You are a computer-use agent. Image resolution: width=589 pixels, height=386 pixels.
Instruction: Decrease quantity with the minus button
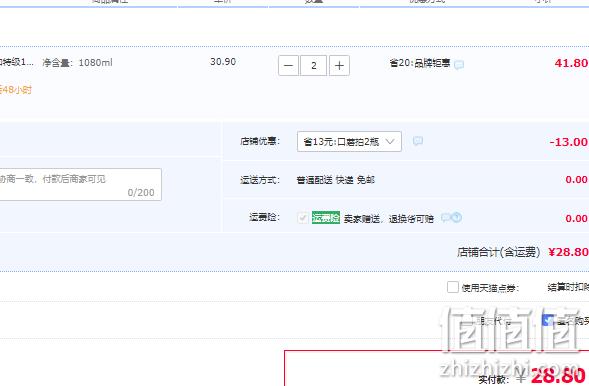pyautogui.click(x=288, y=66)
